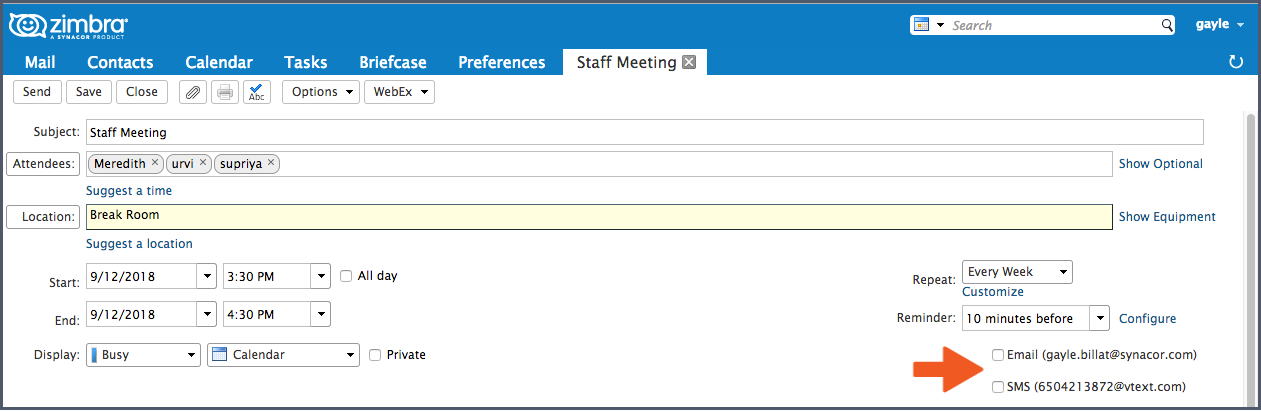Tick the Private checkbox
This screenshot has width=1261, height=412.
tap(375, 354)
